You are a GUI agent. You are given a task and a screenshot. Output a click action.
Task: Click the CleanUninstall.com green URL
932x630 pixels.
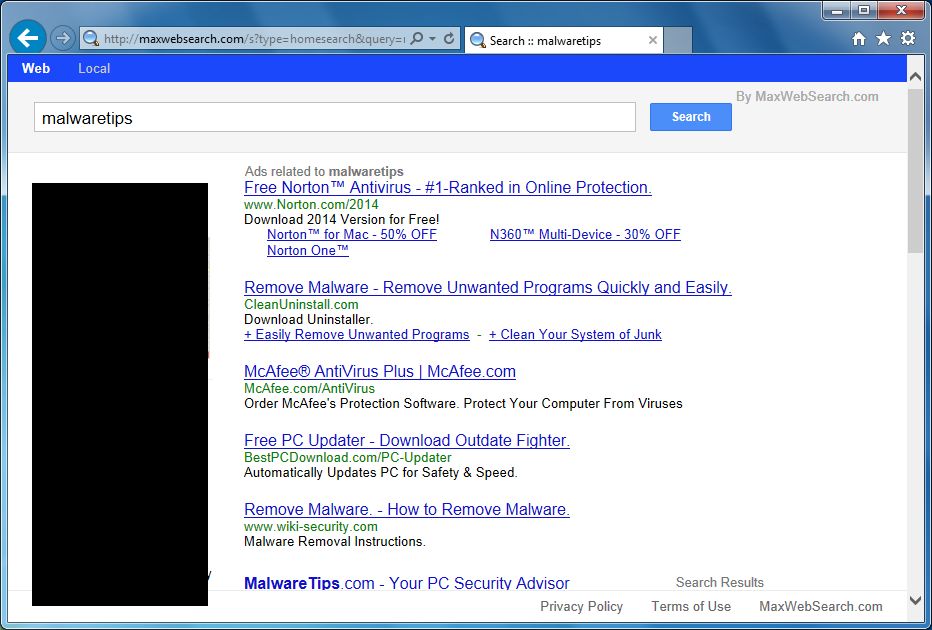click(x=301, y=304)
